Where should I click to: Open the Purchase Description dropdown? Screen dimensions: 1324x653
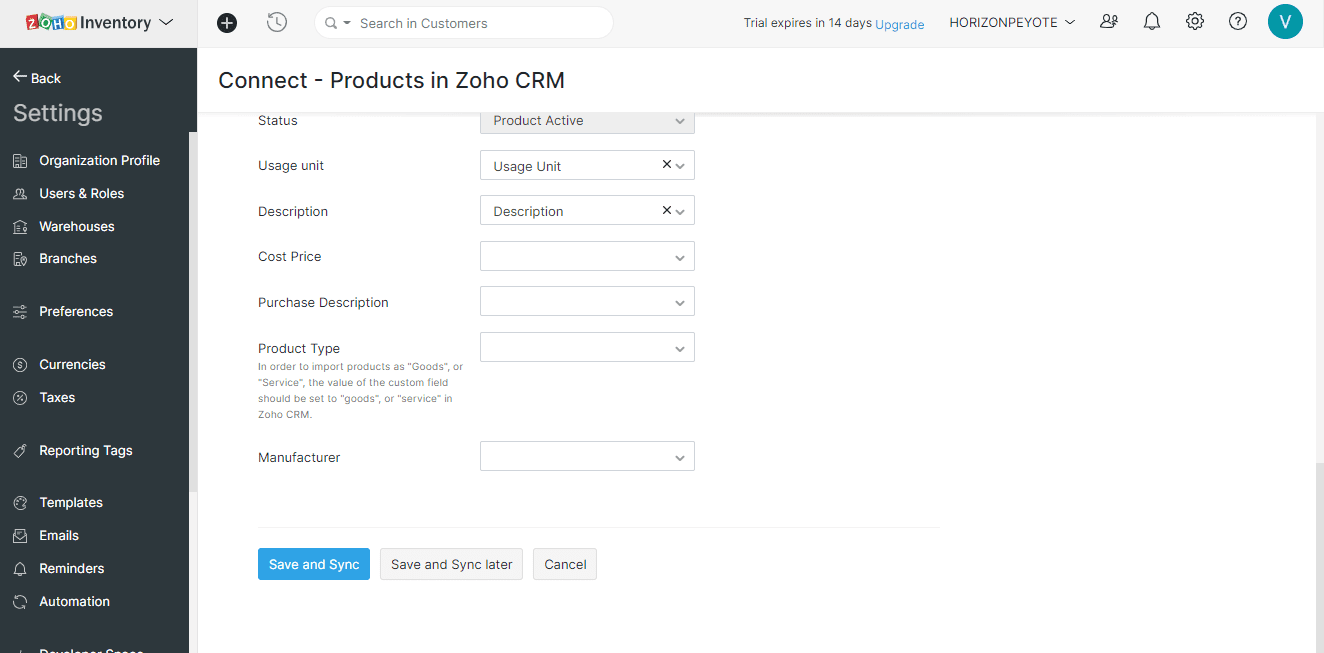(x=587, y=302)
